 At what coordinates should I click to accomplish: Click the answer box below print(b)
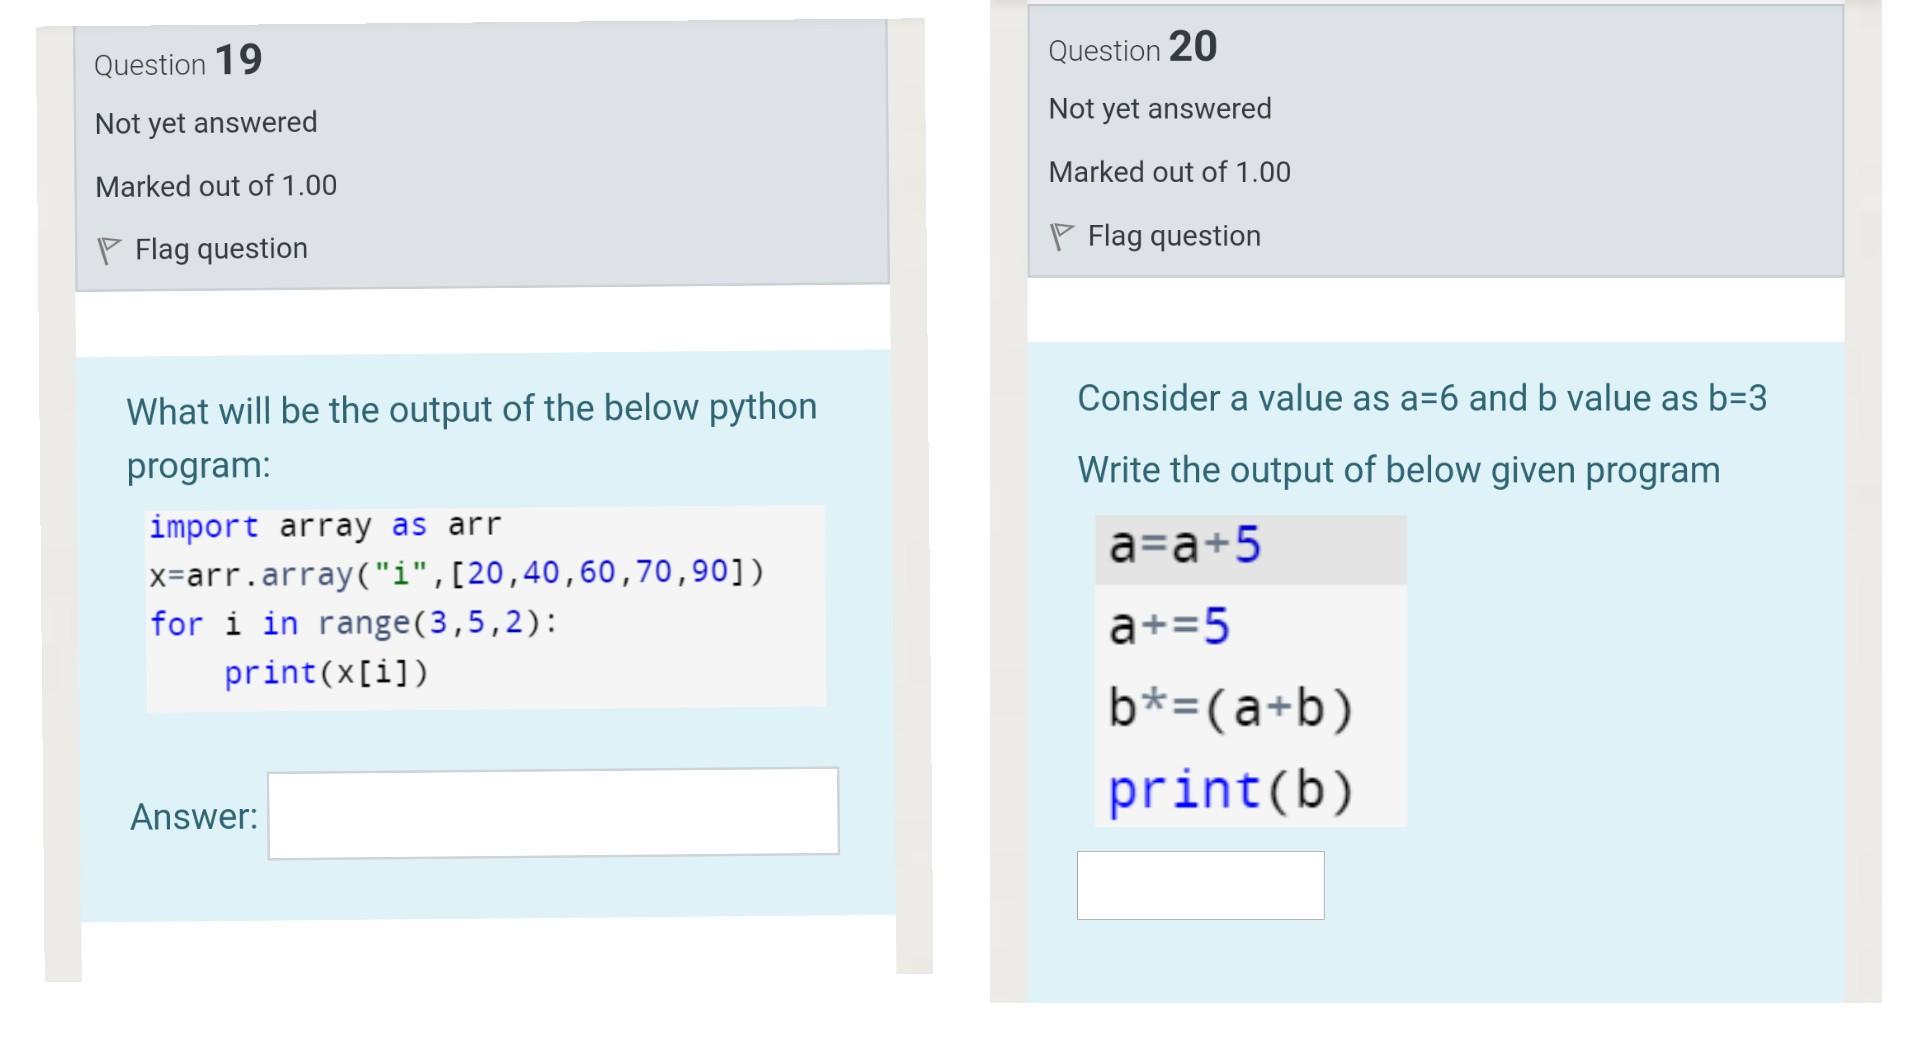coord(1200,885)
